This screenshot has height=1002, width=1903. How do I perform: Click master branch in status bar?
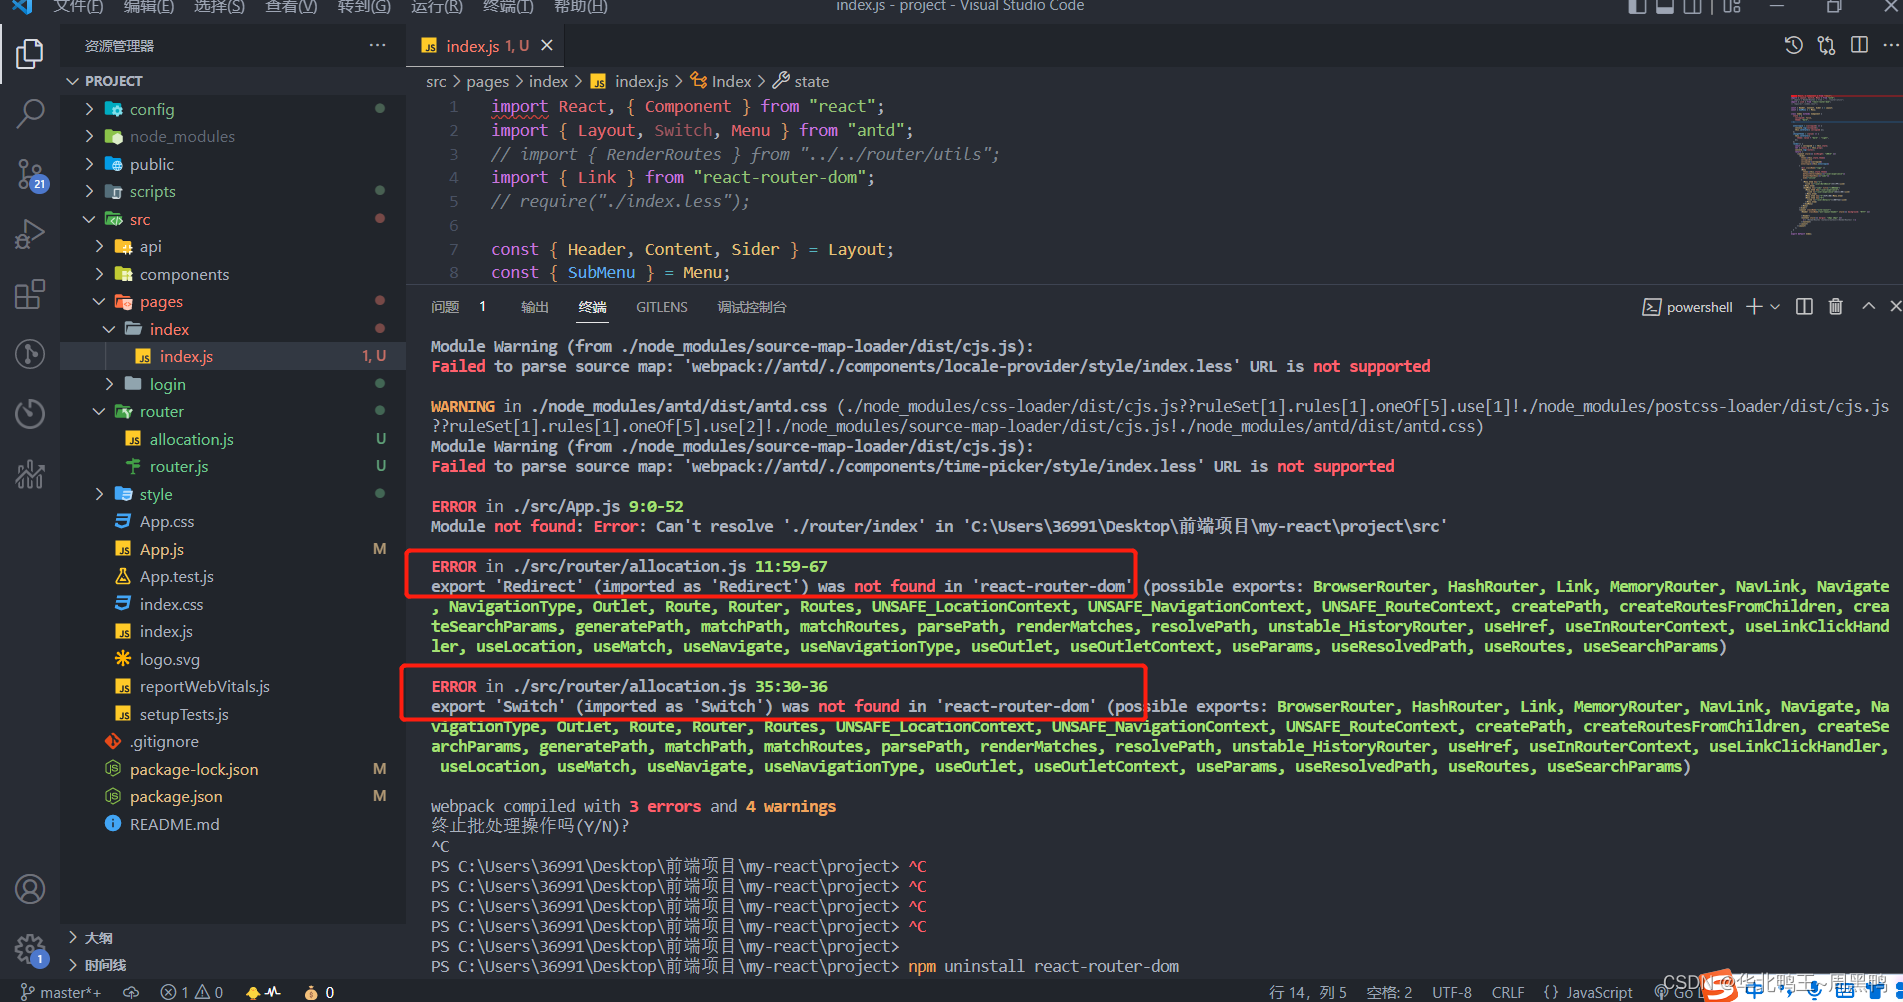click(x=61, y=992)
